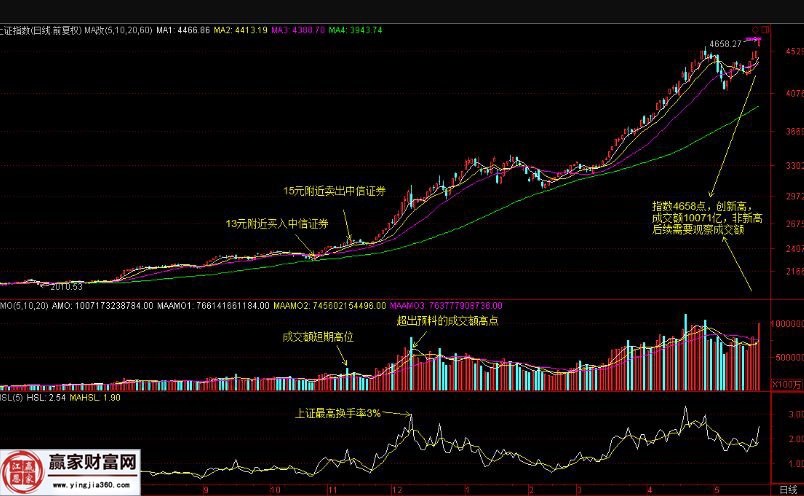
Task: Click the 超出预料的成交额高点 annotation
Action: click(x=446, y=321)
